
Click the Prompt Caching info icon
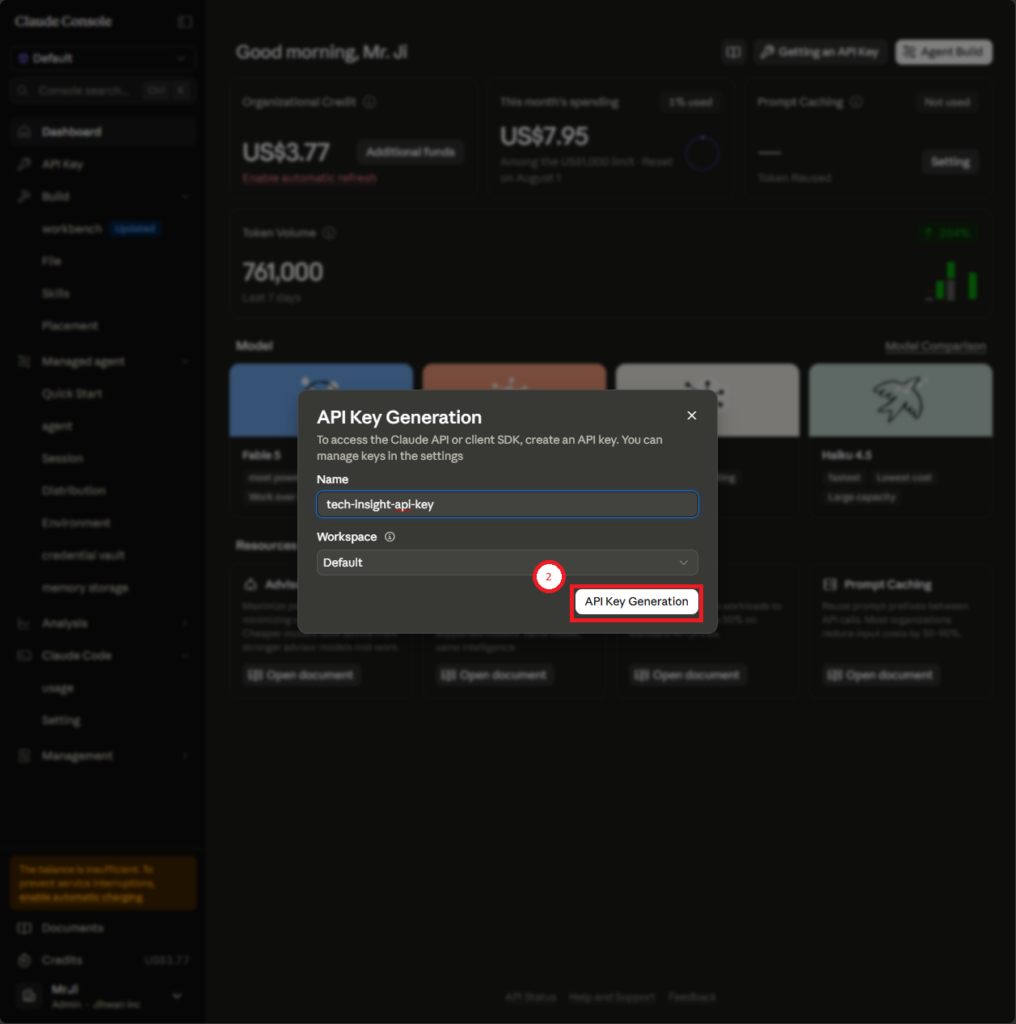(x=856, y=102)
